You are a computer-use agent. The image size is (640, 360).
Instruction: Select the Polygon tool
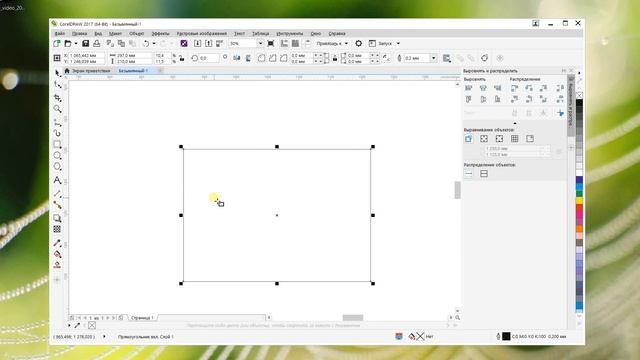[58, 167]
